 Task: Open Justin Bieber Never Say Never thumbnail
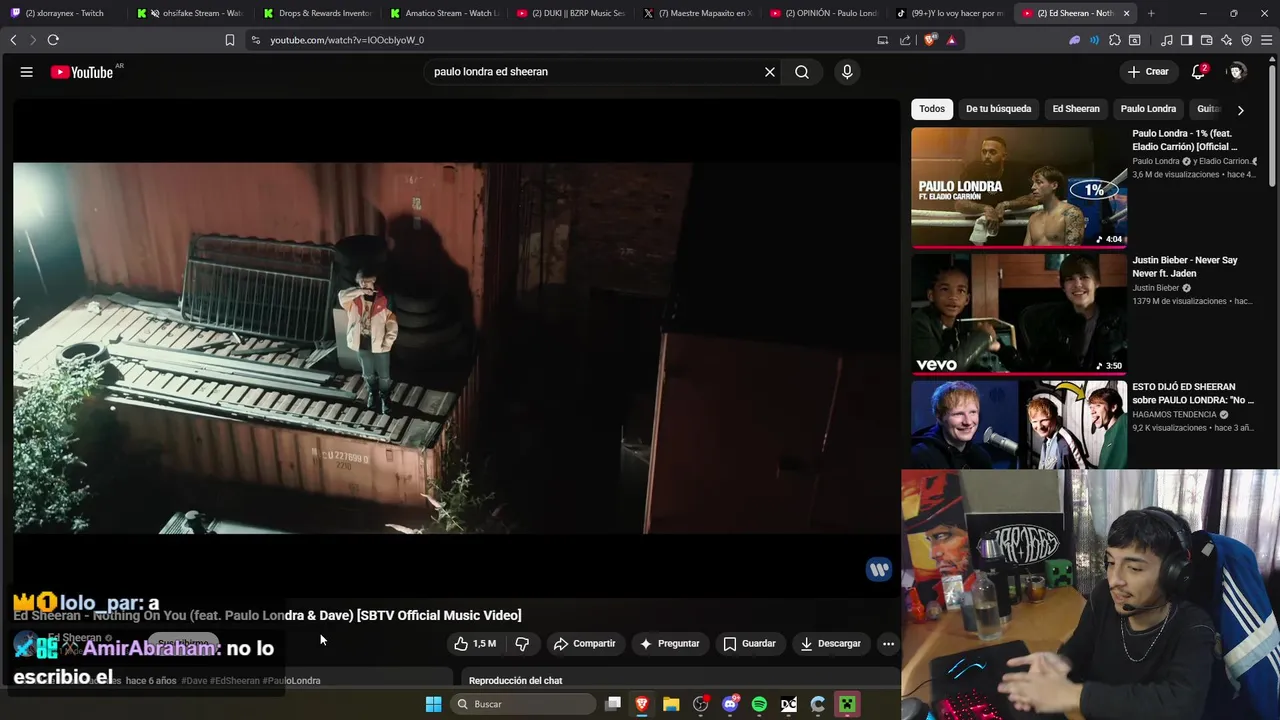pyautogui.click(x=1019, y=314)
